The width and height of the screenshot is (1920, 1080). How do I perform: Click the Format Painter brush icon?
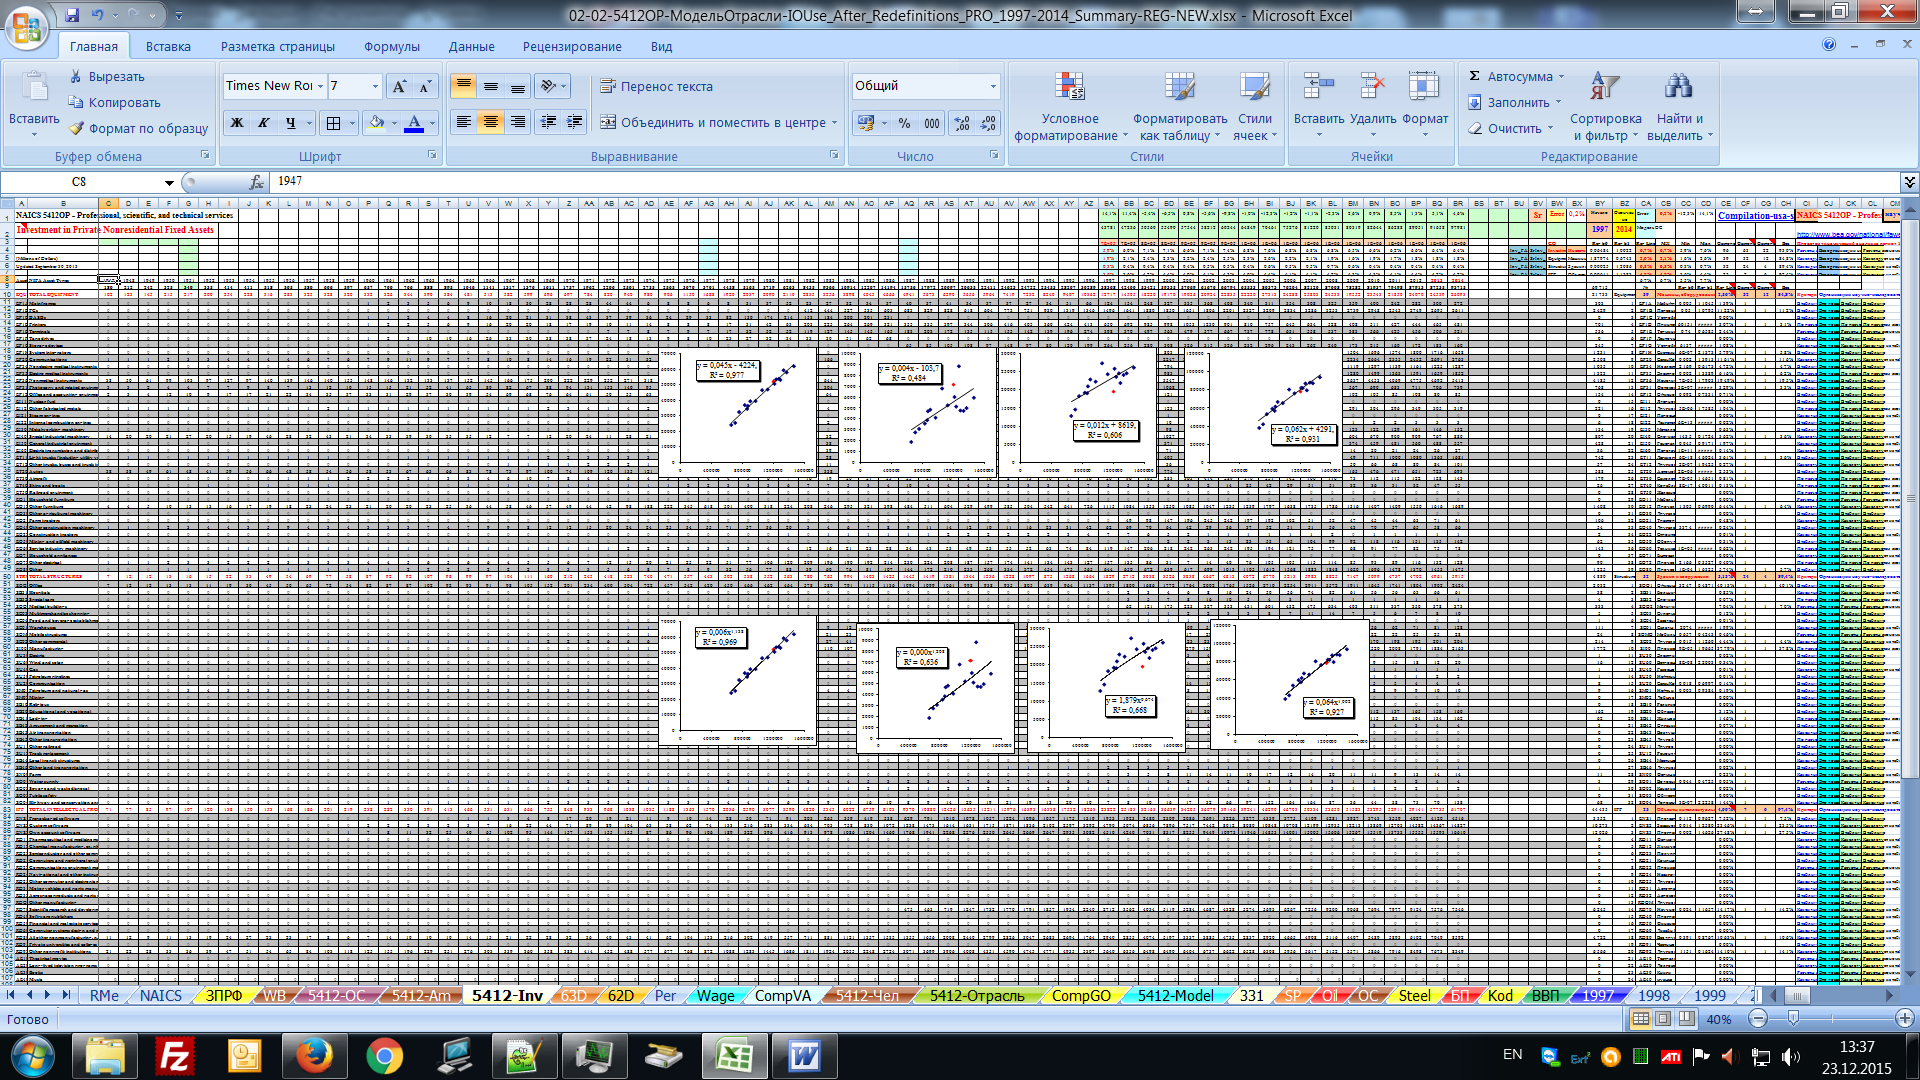point(77,128)
